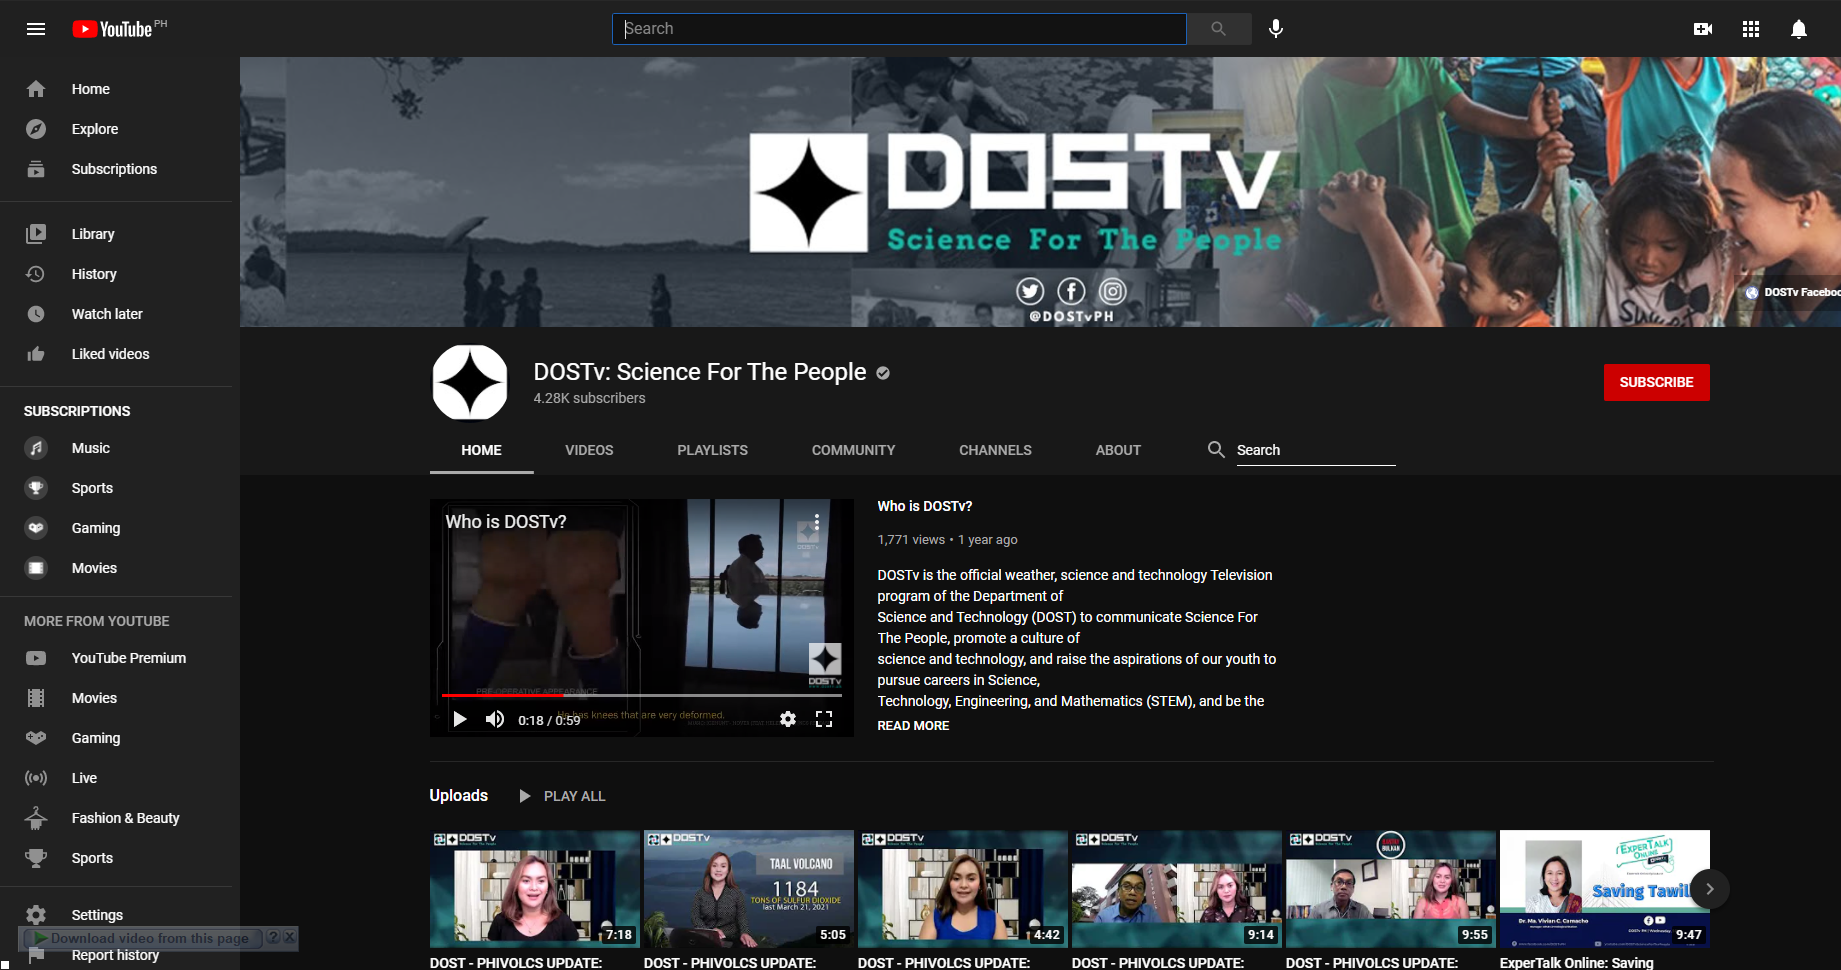Switch to the PLAYLISTS tab
The height and width of the screenshot is (970, 1841).
[x=712, y=450]
